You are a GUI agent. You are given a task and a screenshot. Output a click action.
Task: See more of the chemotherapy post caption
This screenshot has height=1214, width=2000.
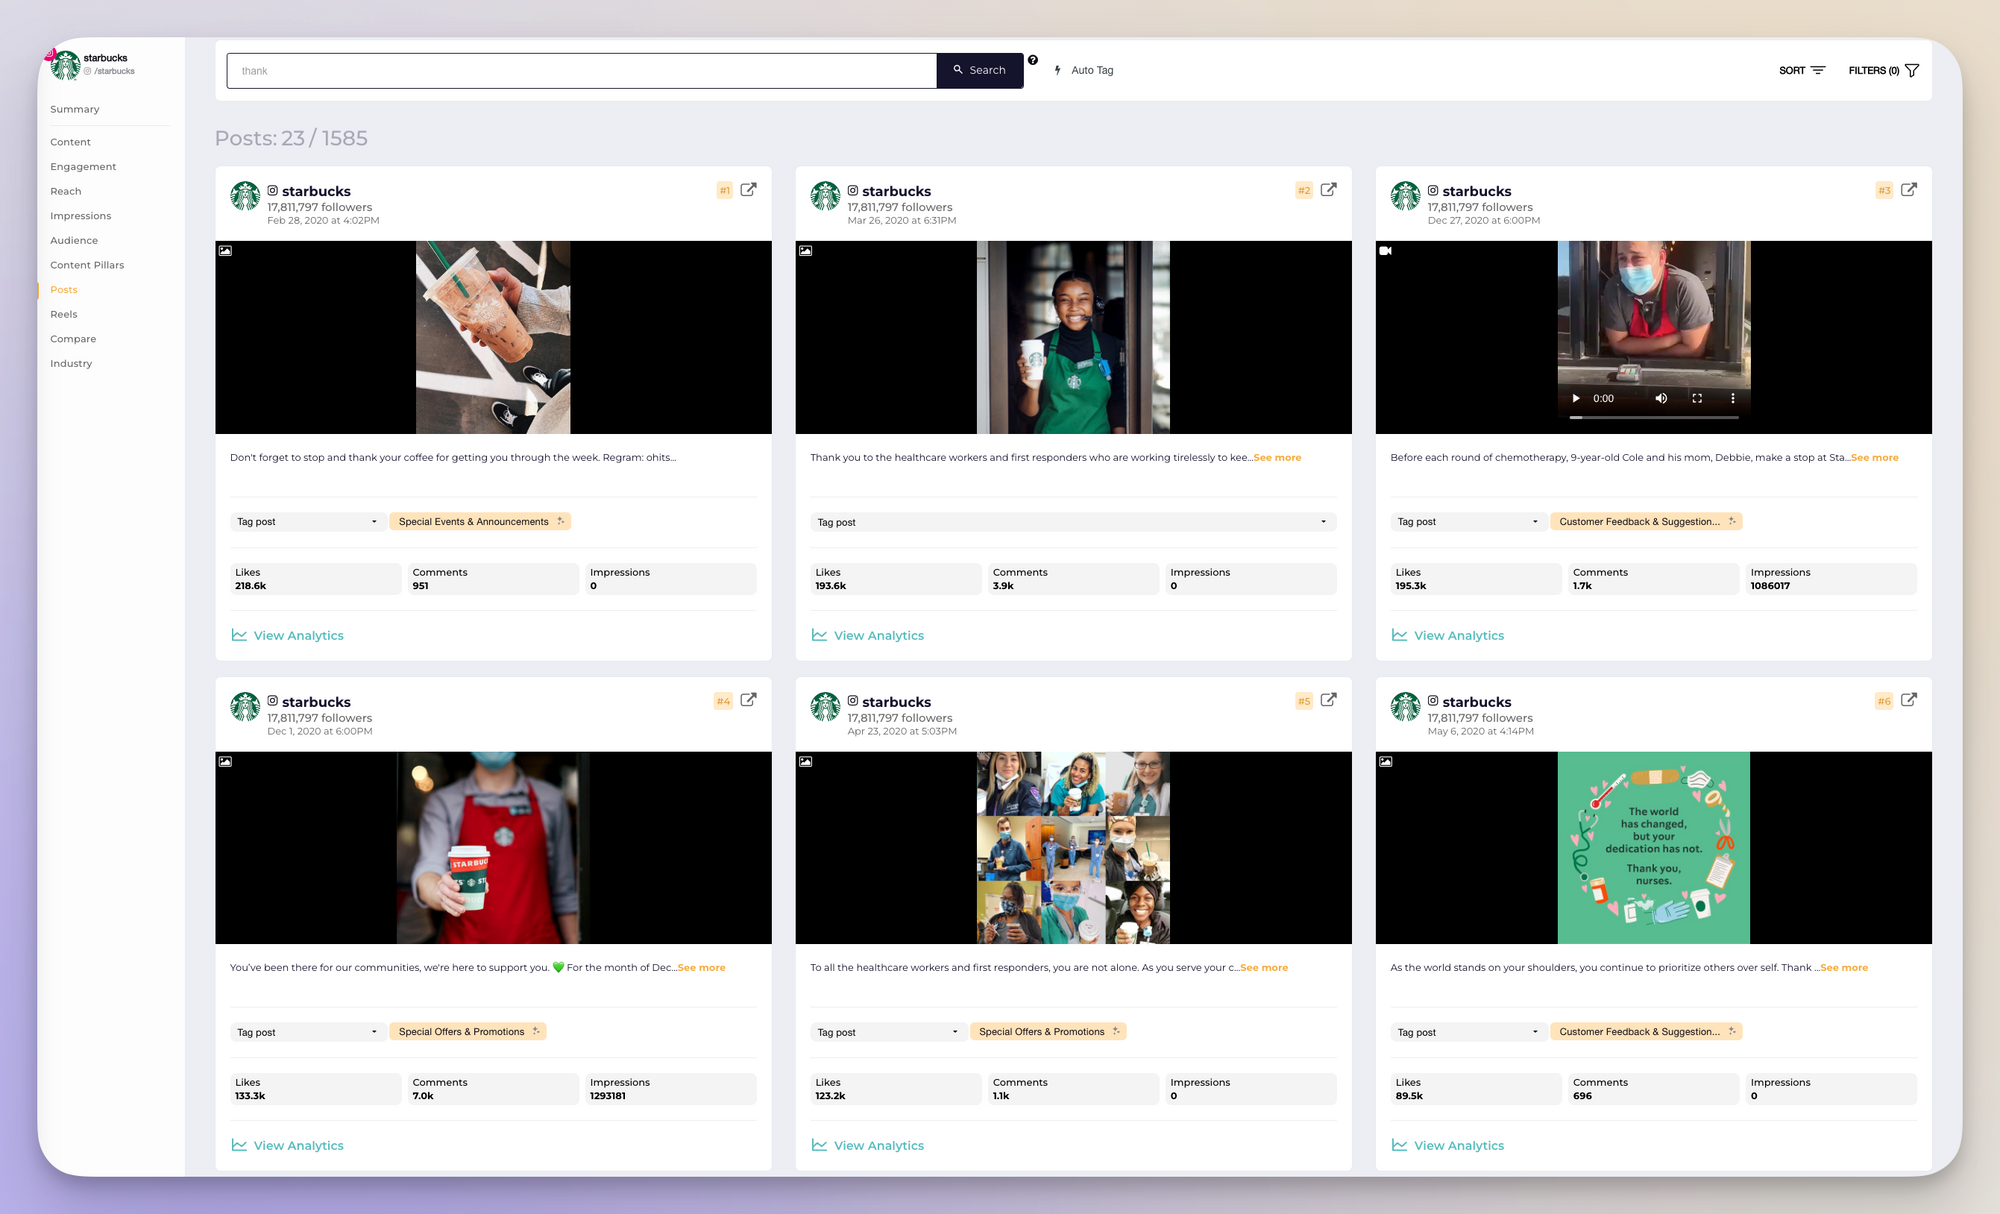[1874, 458]
